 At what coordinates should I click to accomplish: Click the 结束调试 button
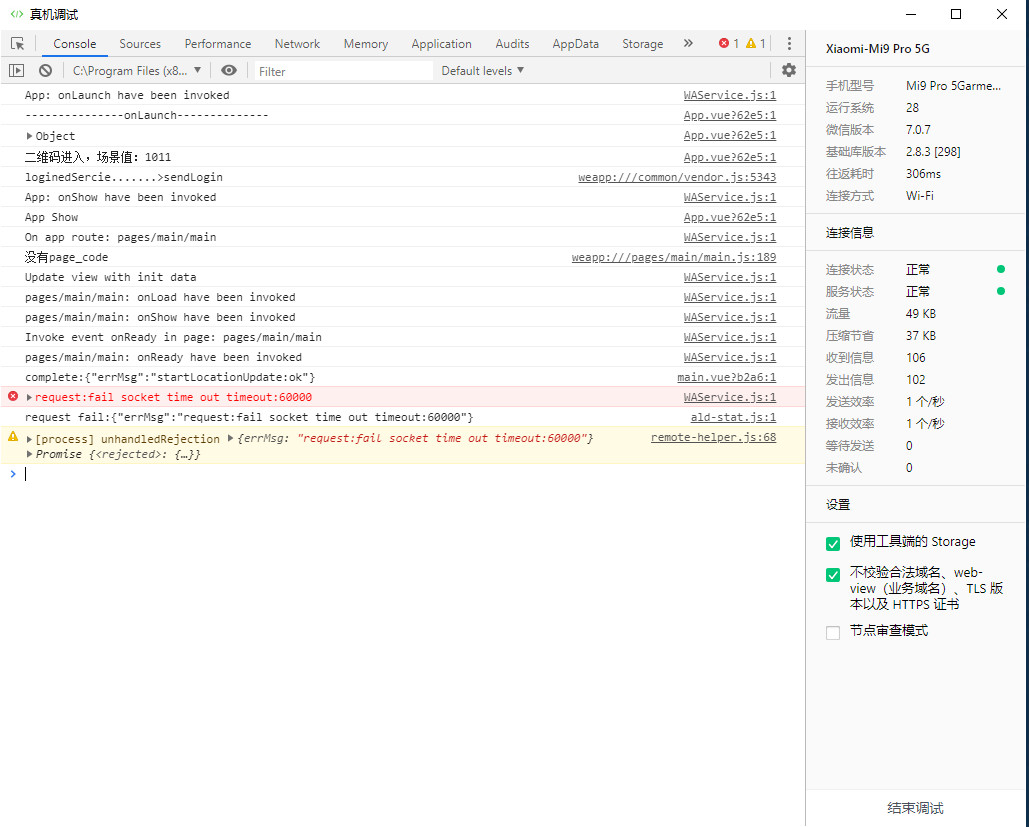click(x=915, y=808)
